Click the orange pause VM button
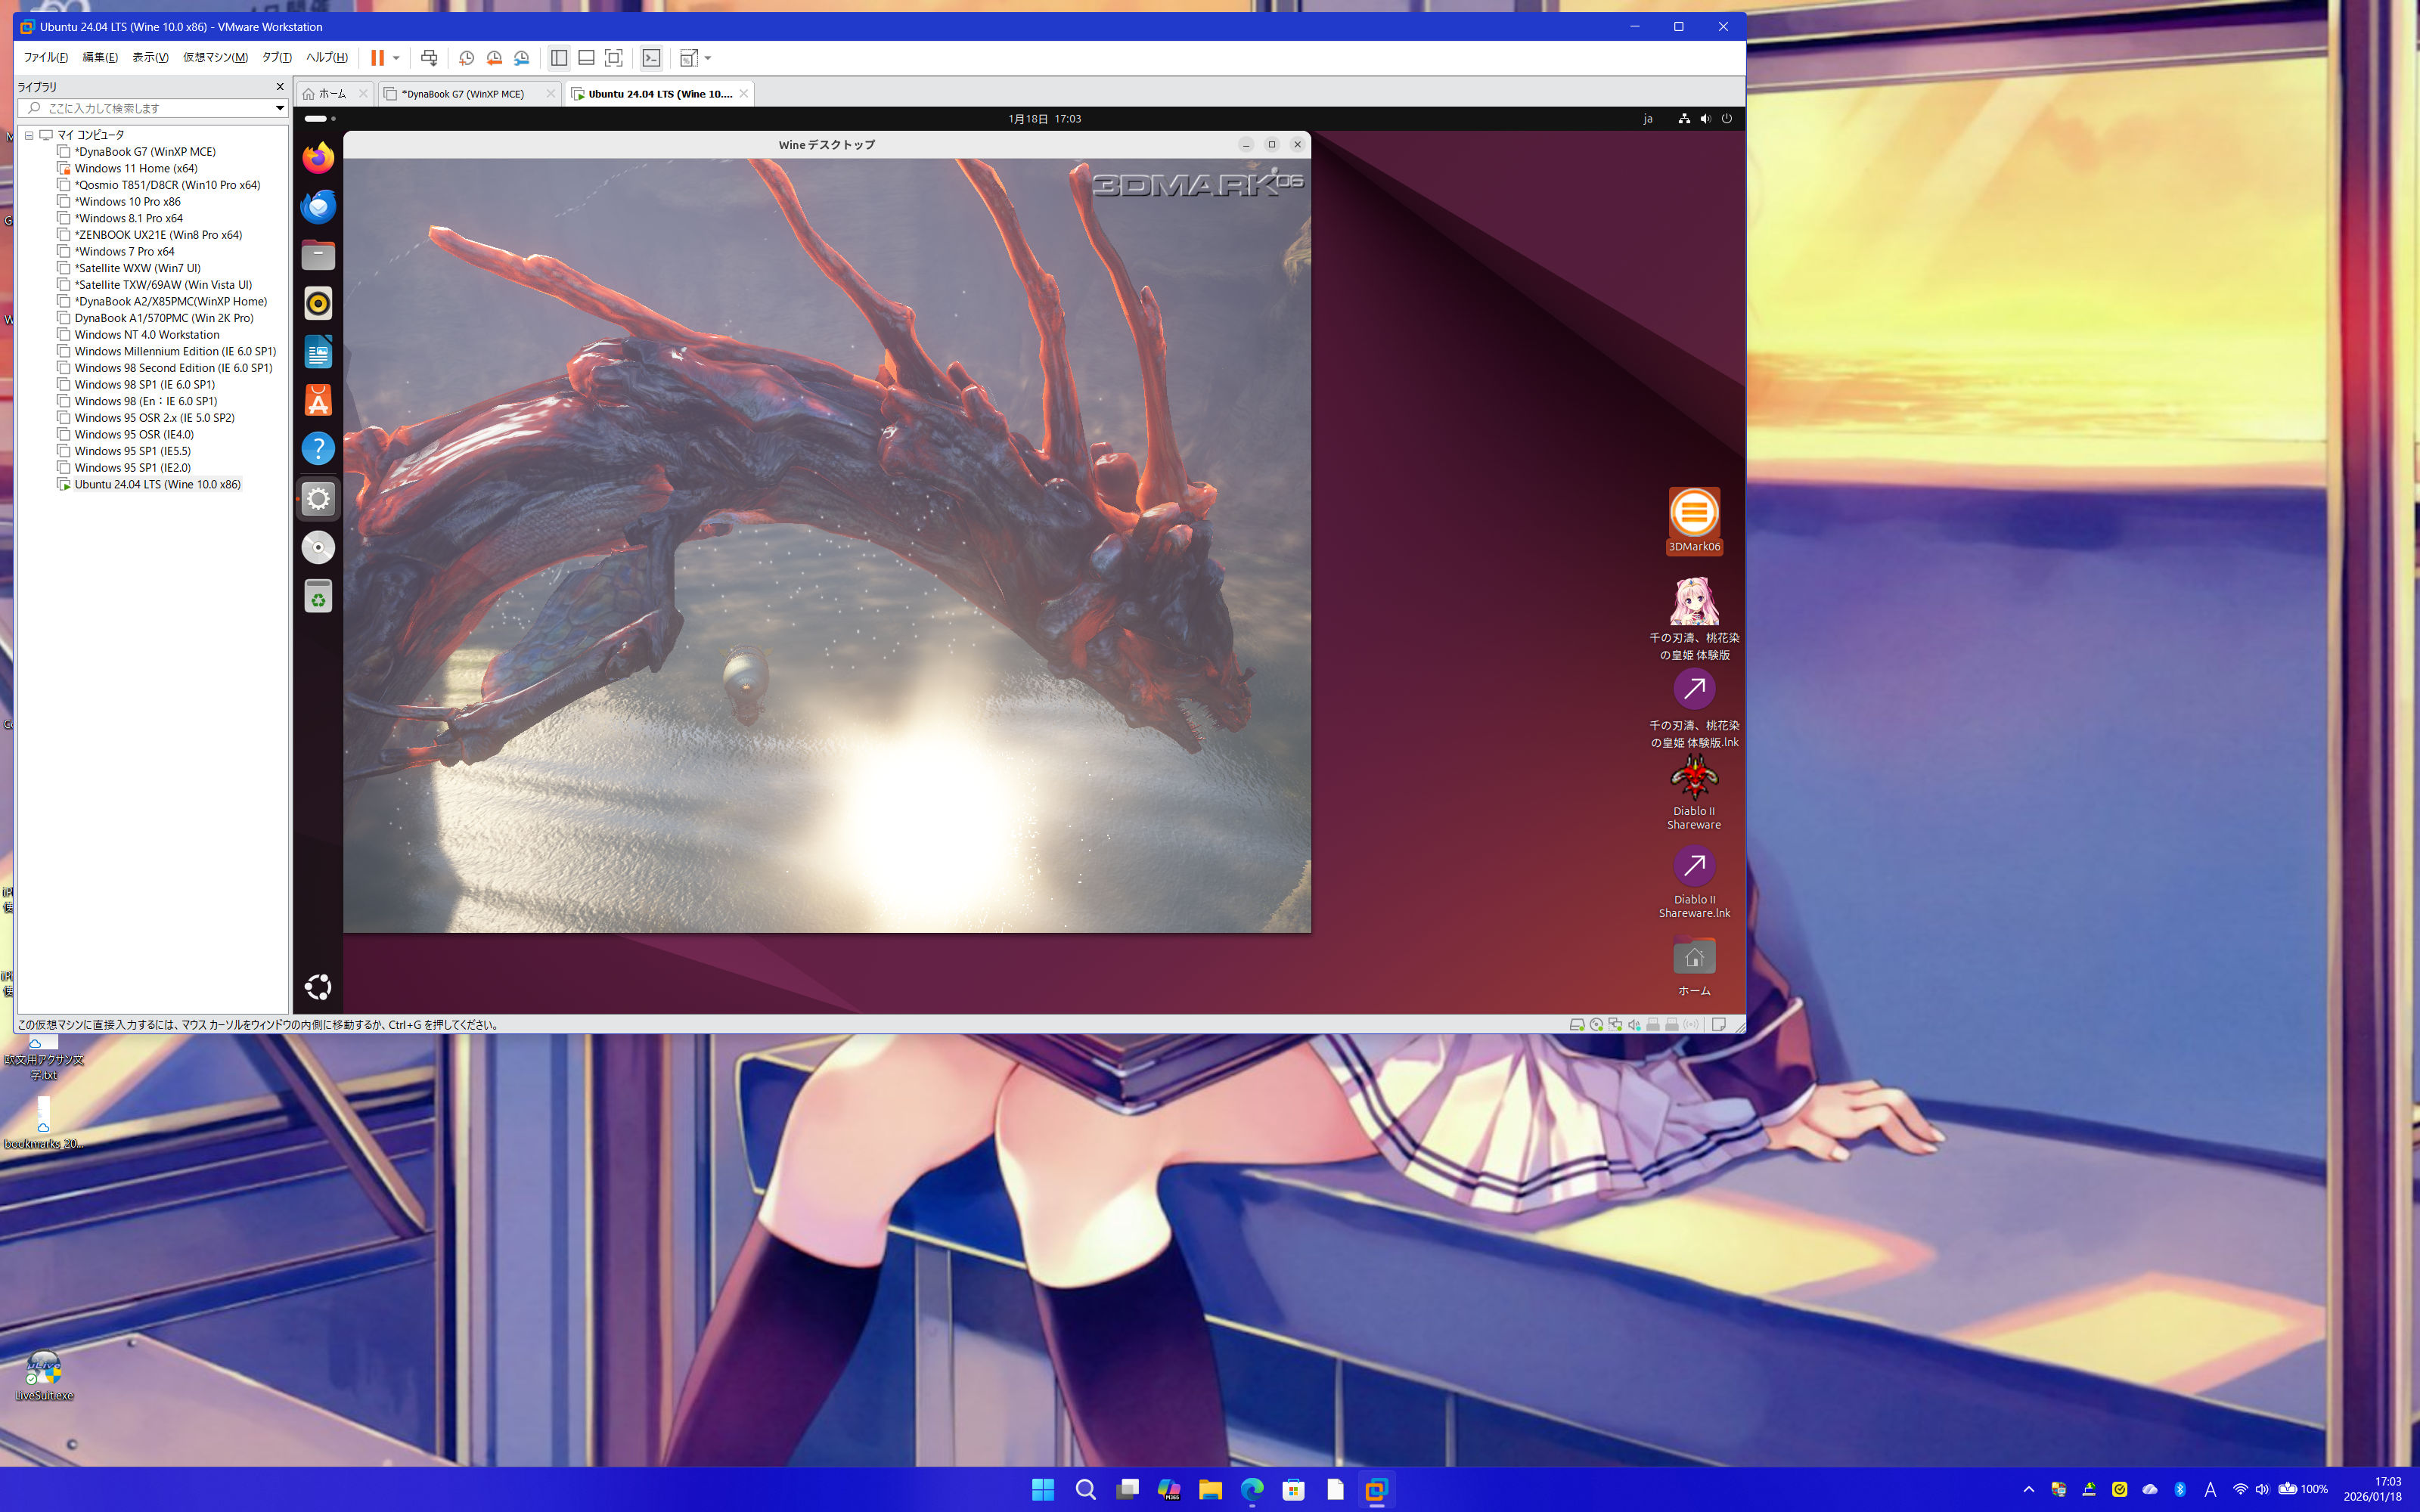This screenshot has width=2420, height=1512. (377, 58)
